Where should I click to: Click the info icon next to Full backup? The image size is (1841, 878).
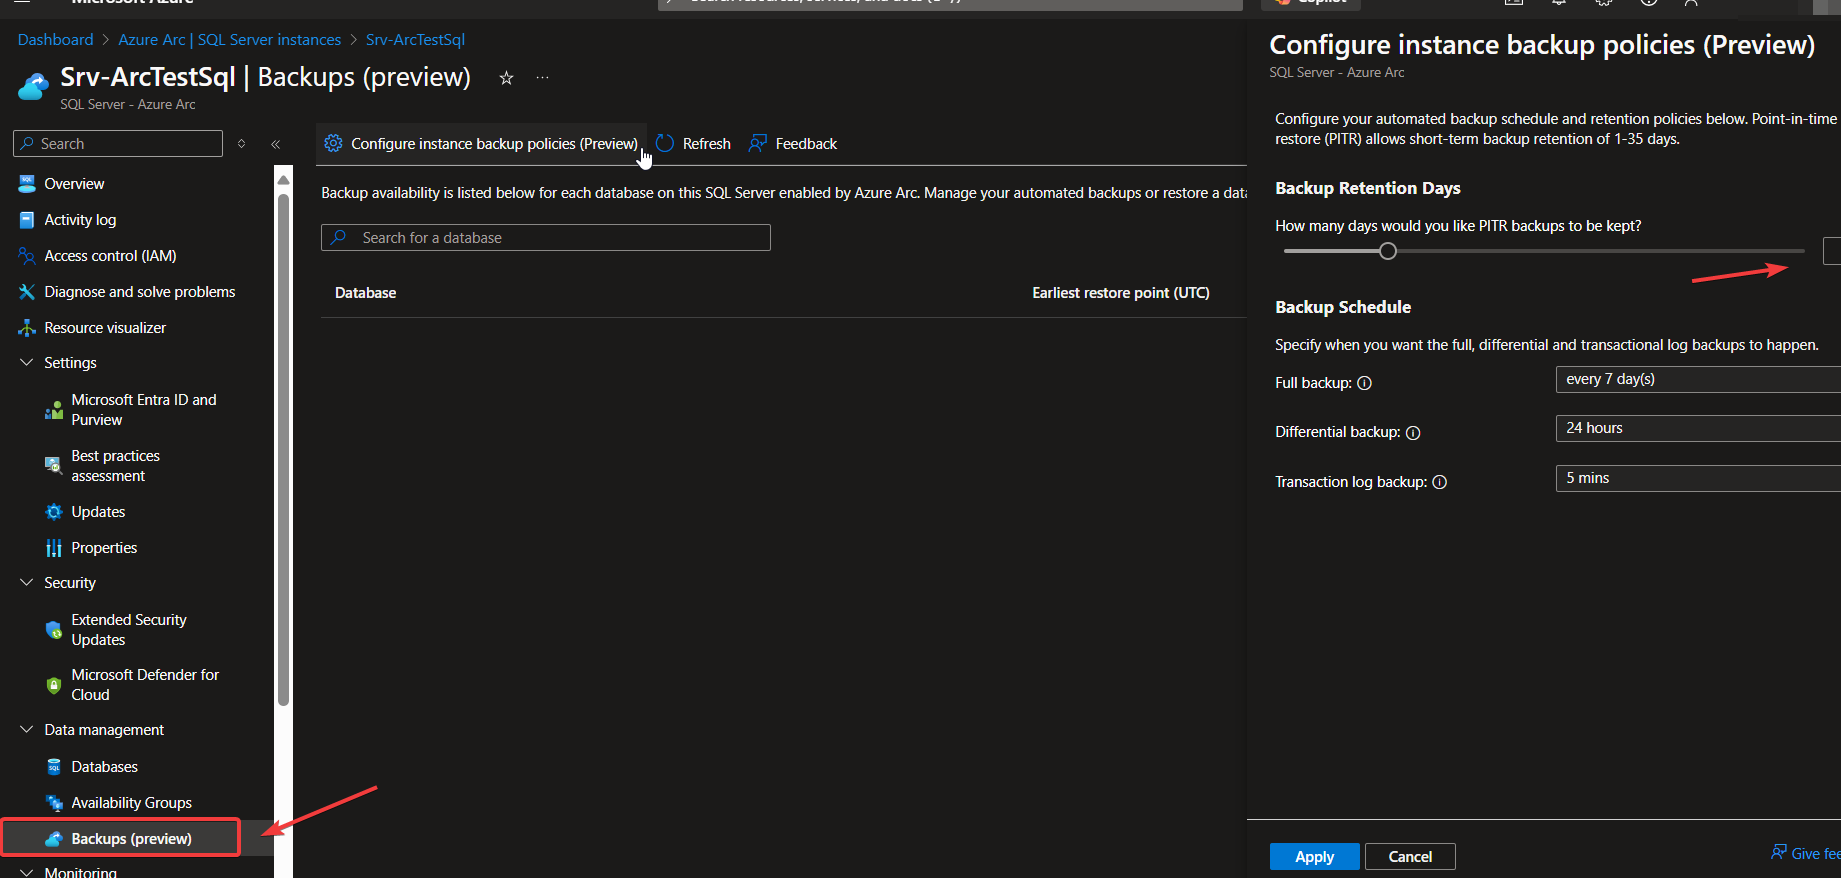[1364, 383]
